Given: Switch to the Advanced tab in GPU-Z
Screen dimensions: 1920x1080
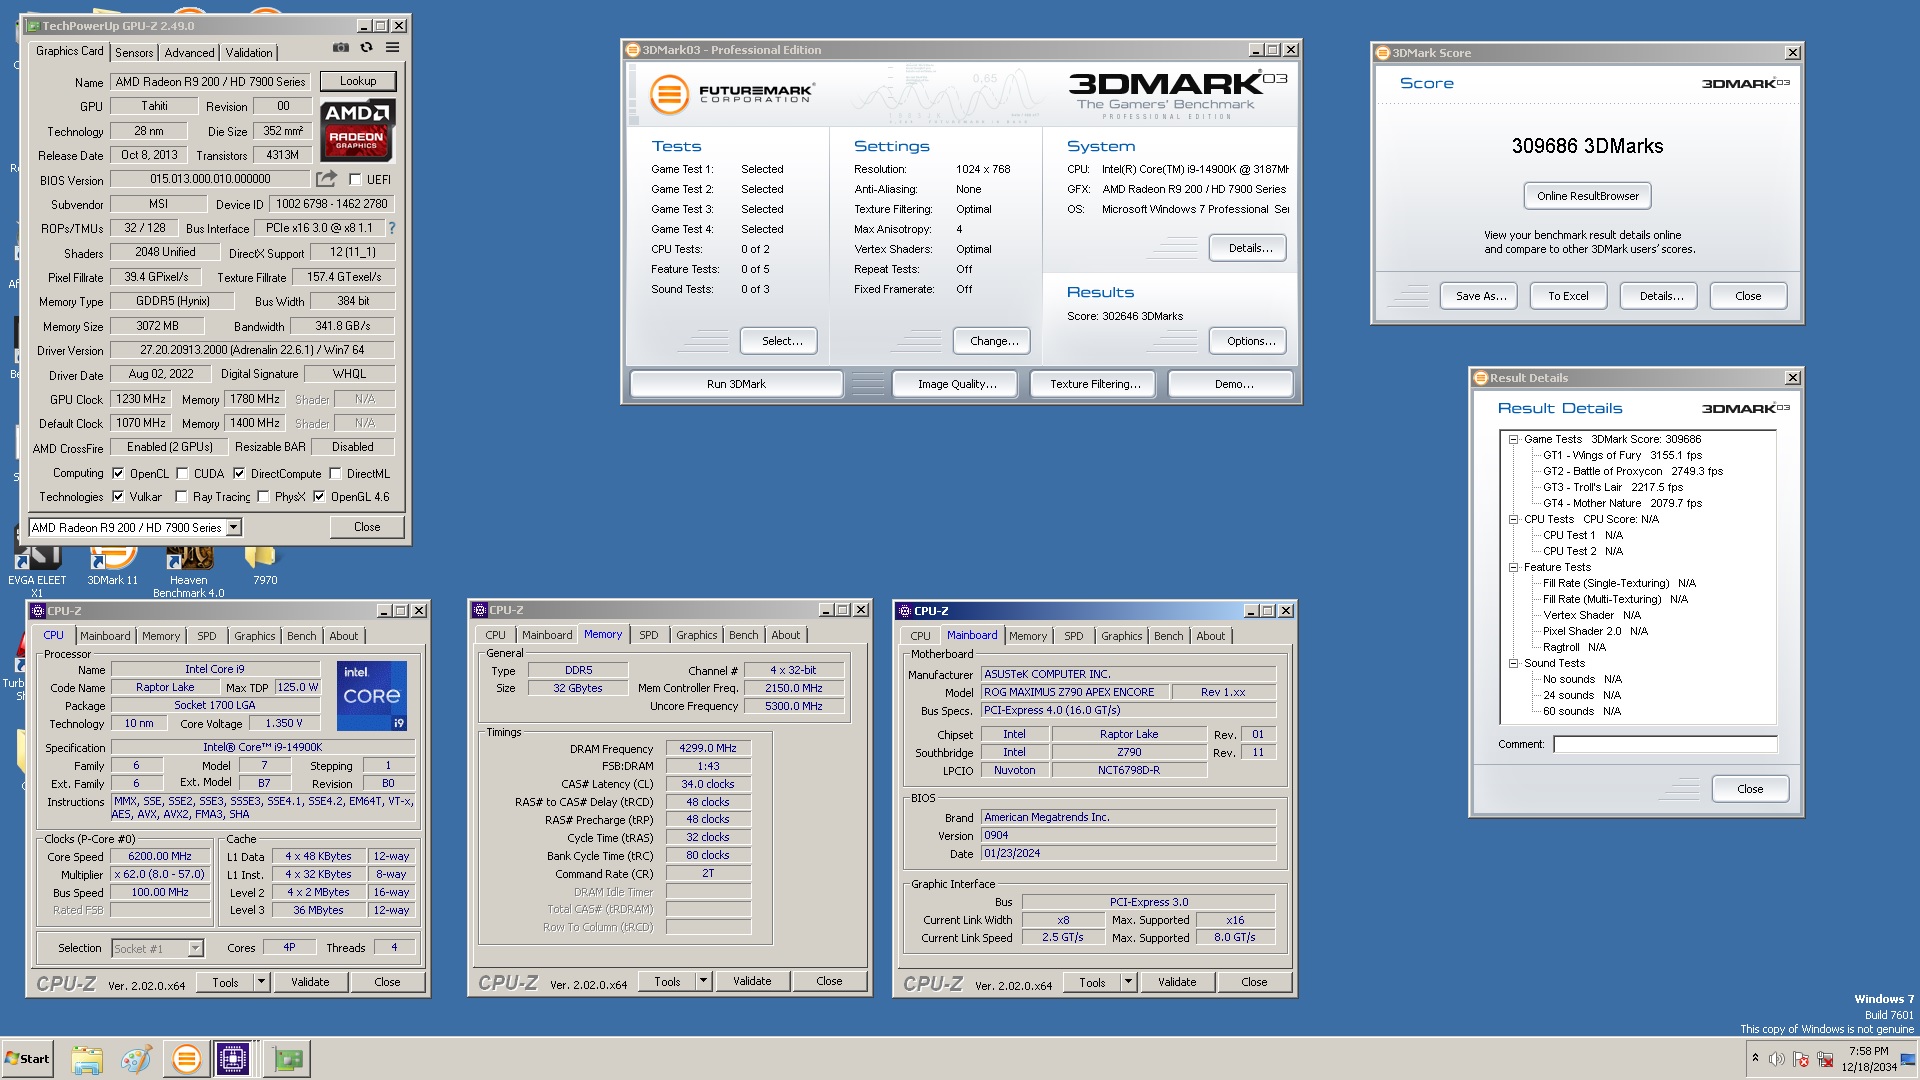Looking at the screenshot, I should (x=189, y=53).
